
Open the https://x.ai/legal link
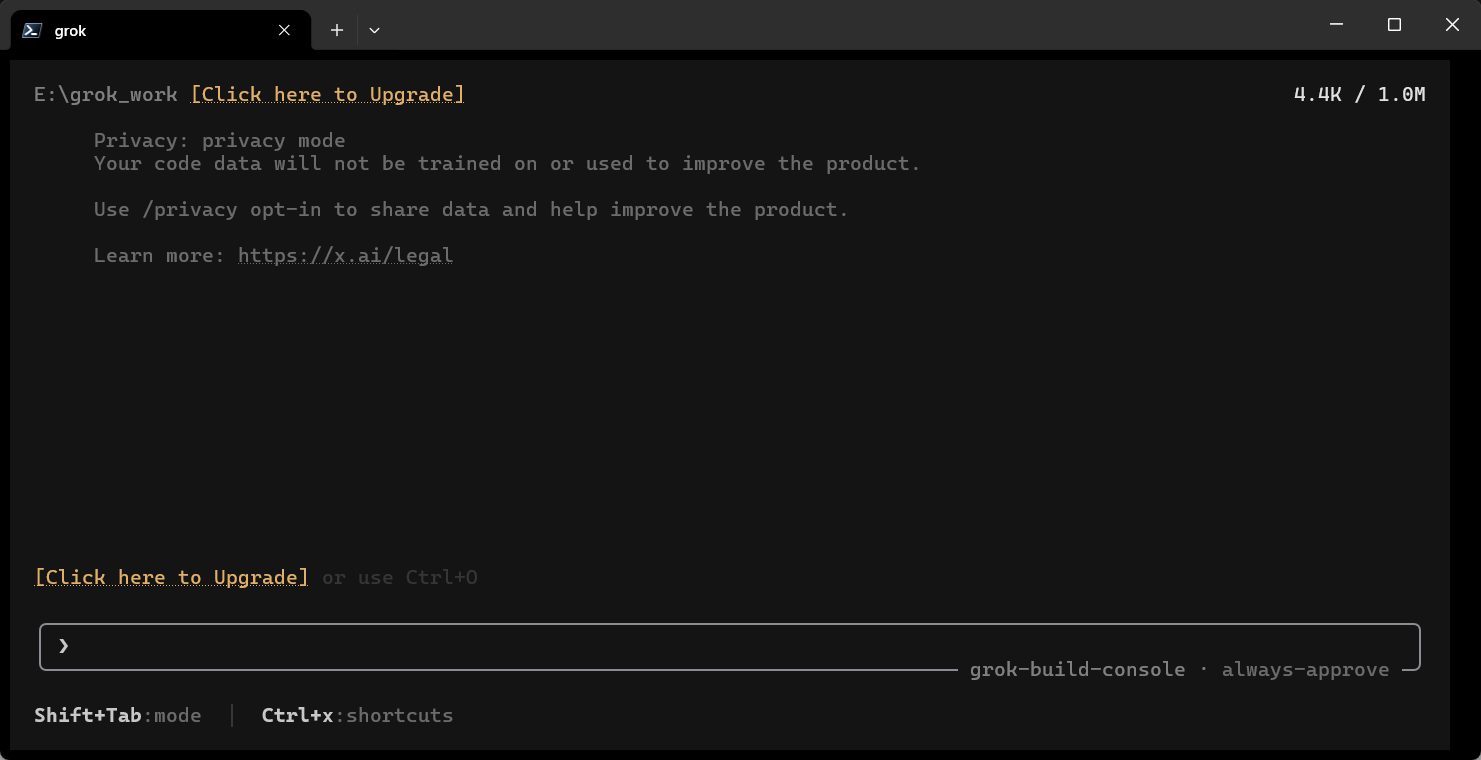(x=345, y=255)
